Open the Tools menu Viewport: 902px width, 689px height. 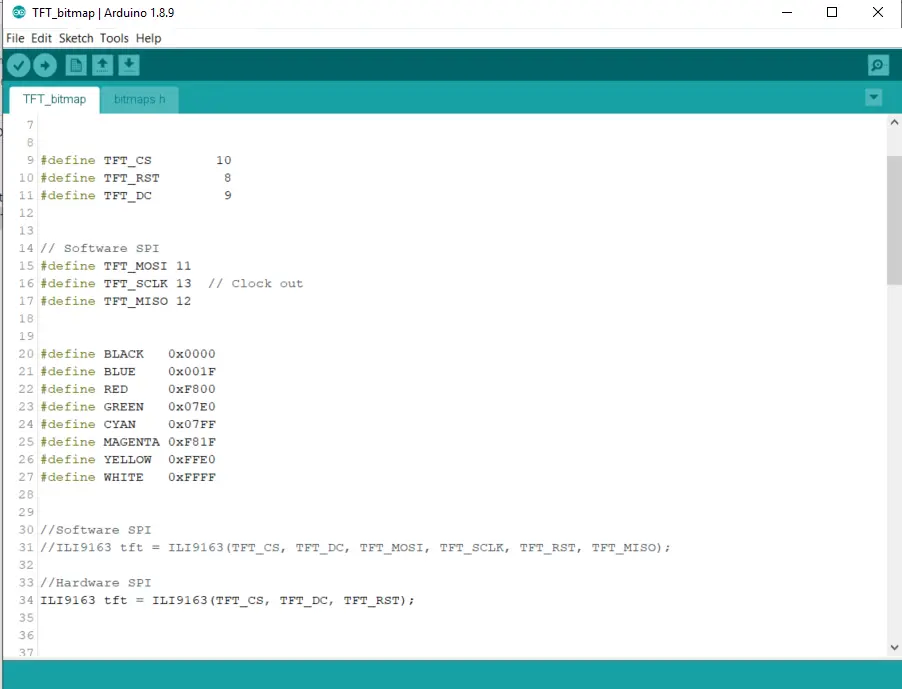click(x=114, y=38)
